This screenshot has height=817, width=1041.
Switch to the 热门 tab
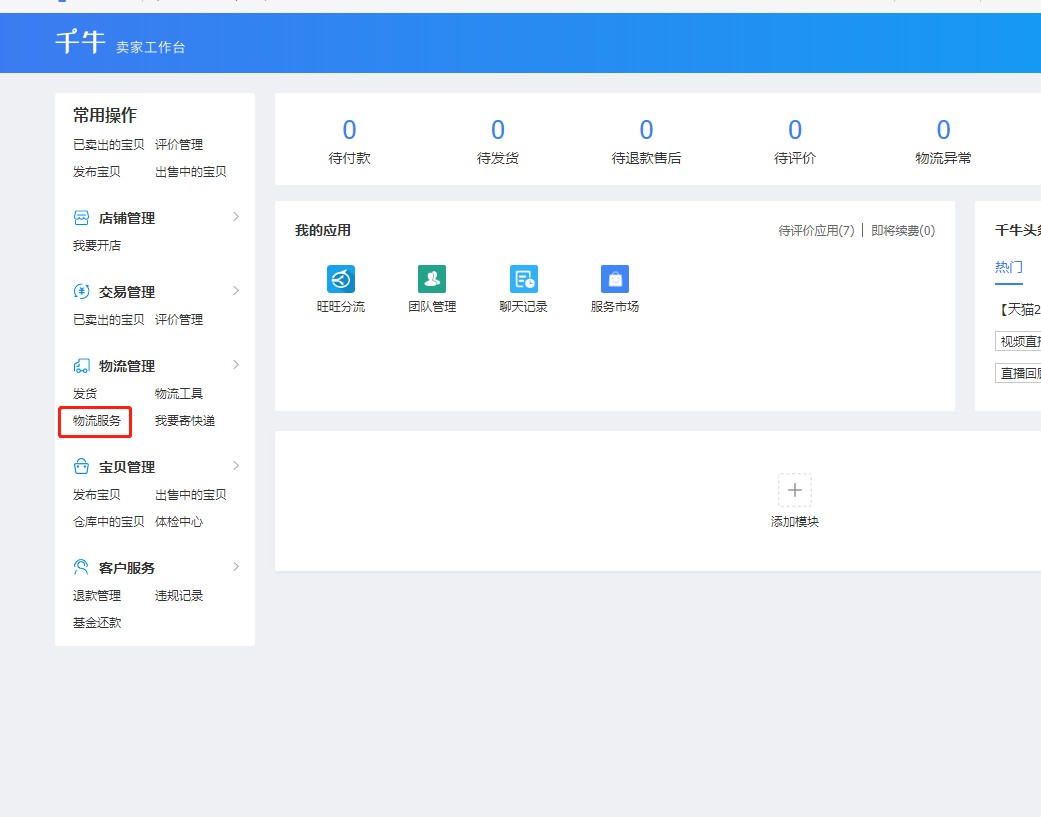(1008, 267)
